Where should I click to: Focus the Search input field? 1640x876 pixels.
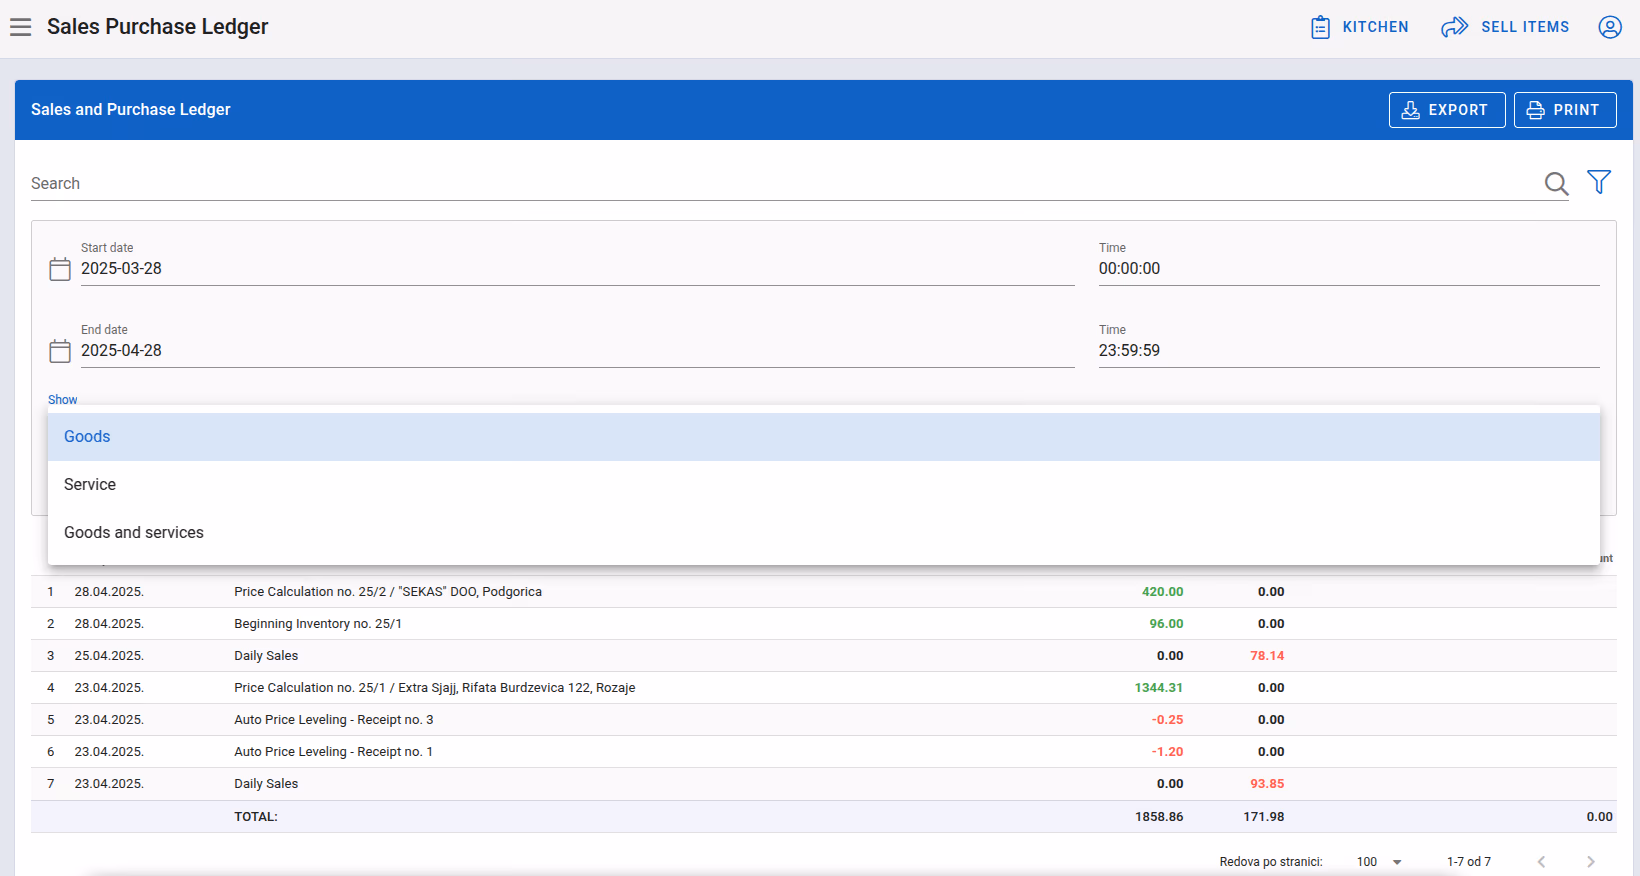coord(785,184)
